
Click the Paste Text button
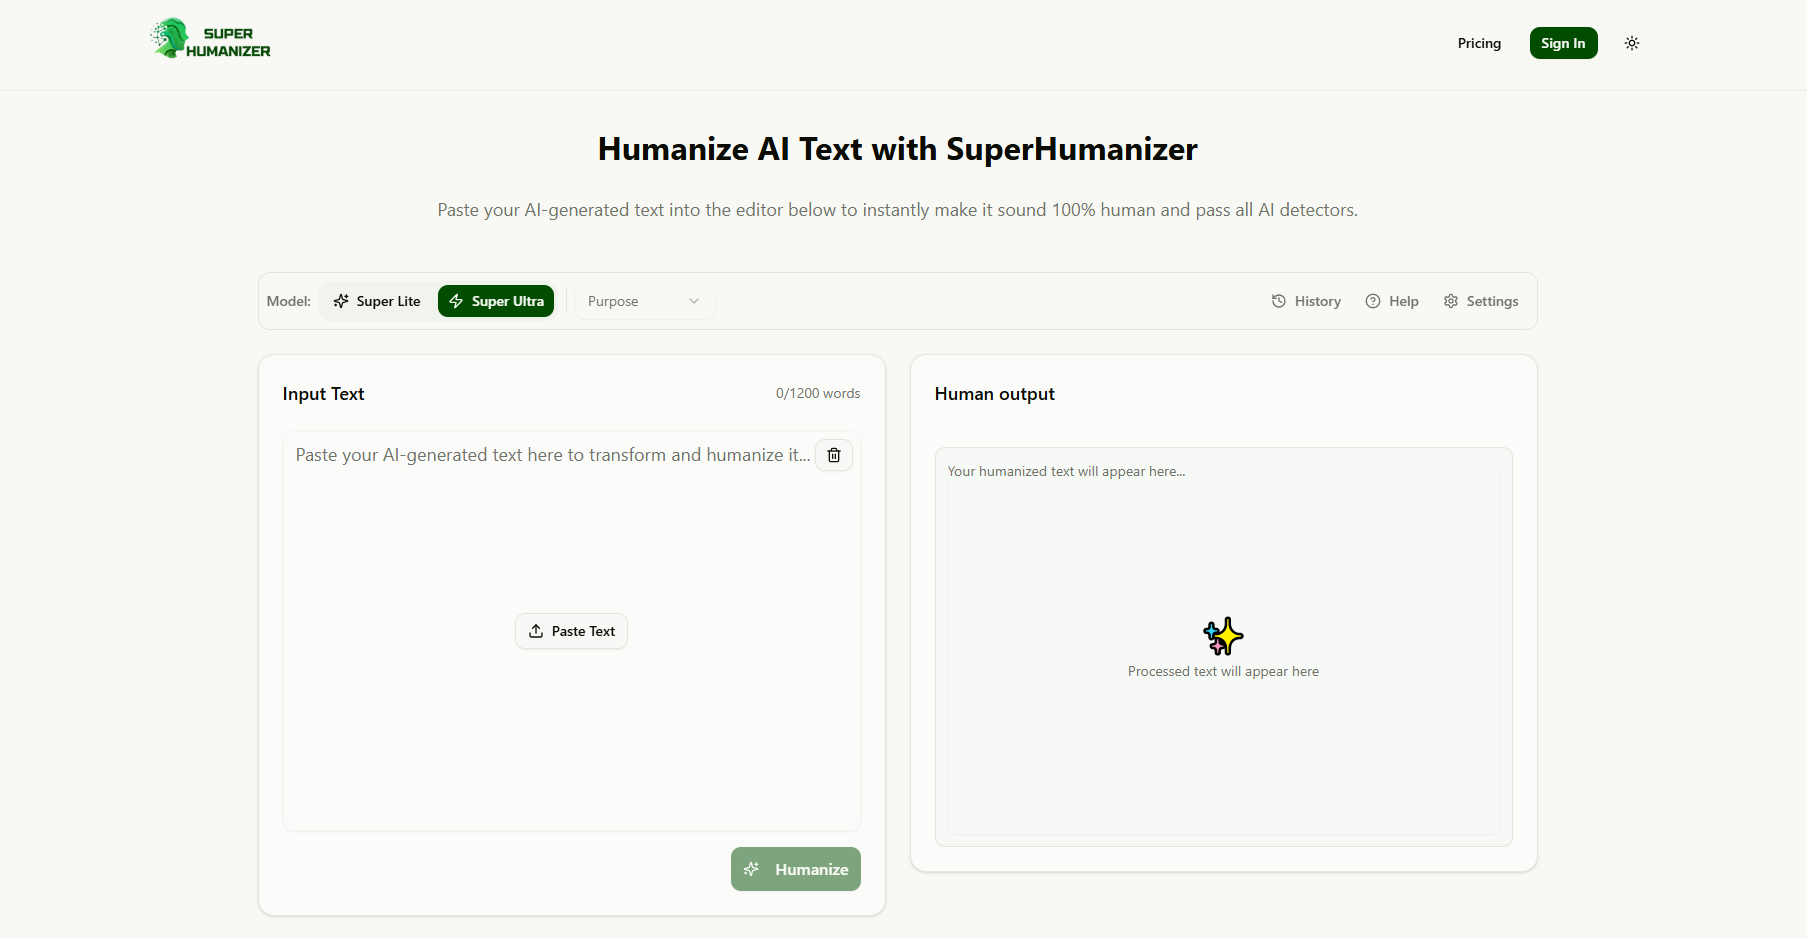[x=571, y=631]
